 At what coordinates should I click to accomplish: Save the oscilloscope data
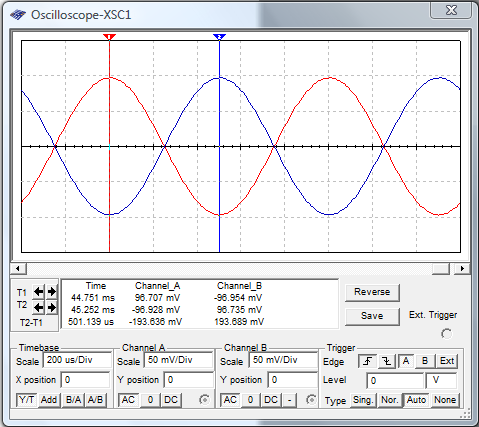coord(372,316)
